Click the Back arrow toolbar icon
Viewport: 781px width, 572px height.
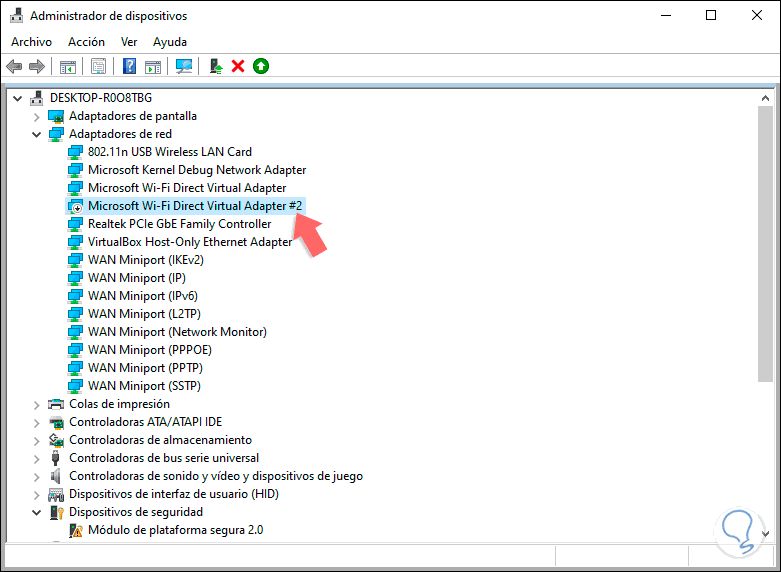click(x=14, y=66)
